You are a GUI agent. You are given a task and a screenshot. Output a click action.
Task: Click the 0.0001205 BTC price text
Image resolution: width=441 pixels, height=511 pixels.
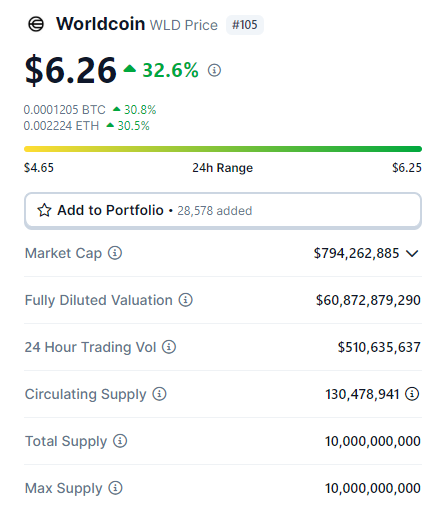pos(65,110)
